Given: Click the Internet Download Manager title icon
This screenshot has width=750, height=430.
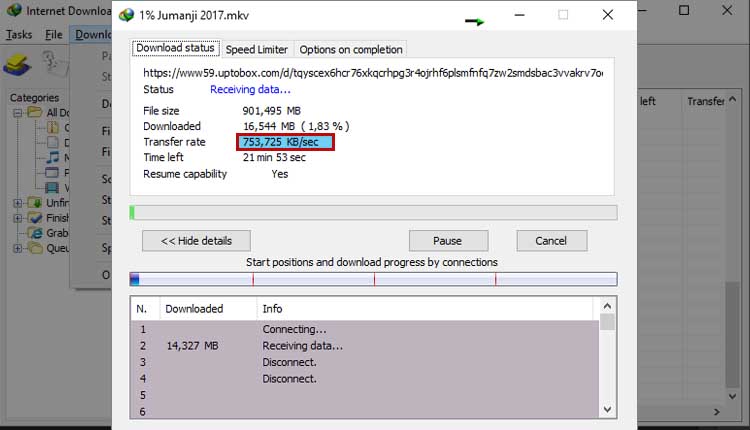Looking at the screenshot, I should 14,10.
